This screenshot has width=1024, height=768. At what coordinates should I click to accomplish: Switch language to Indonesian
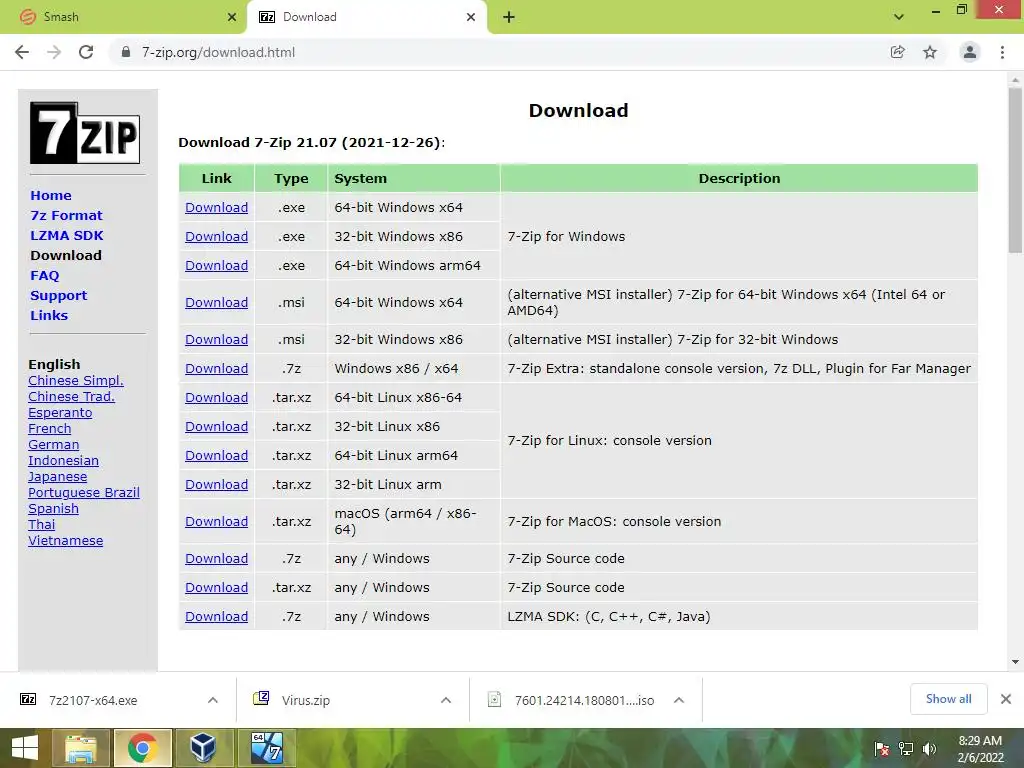(63, 460)
